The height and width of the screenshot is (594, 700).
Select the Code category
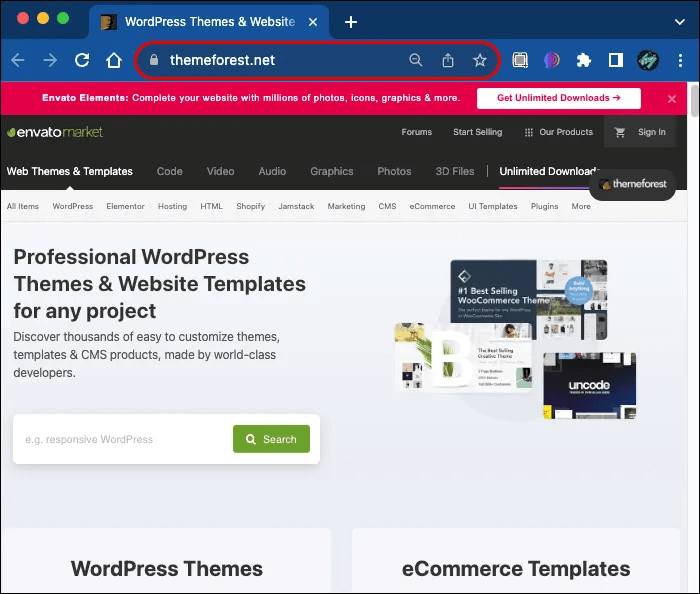click(x=170, y=171)
